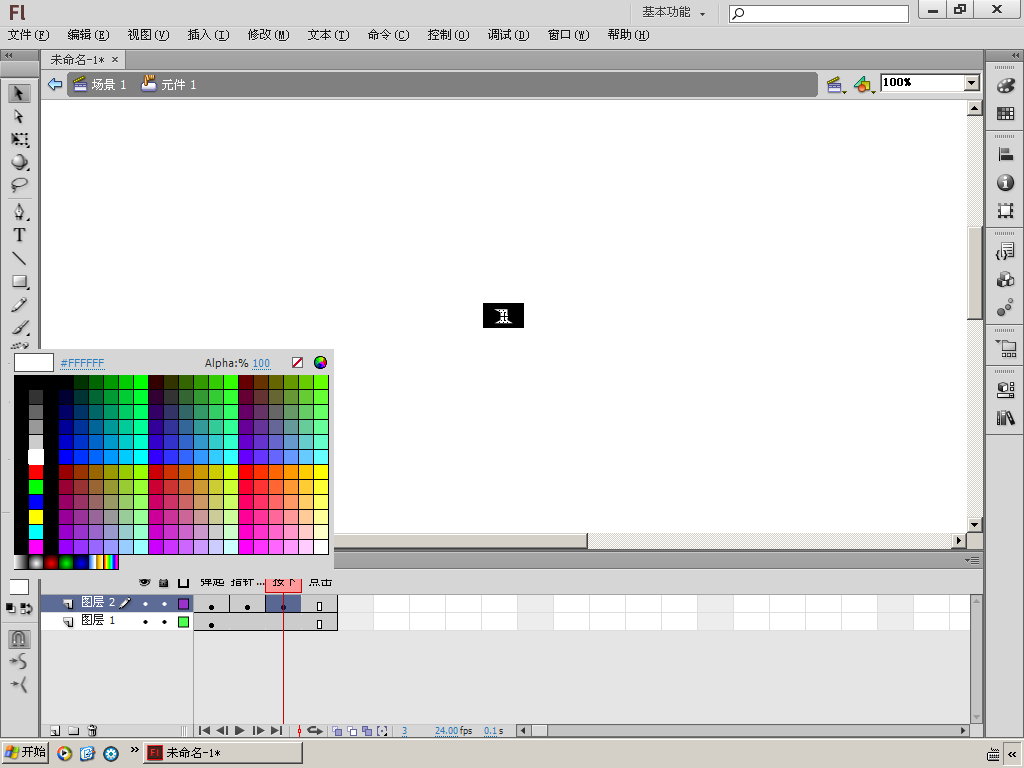Open the Library books panel icon

click(x=1006, y=418)
